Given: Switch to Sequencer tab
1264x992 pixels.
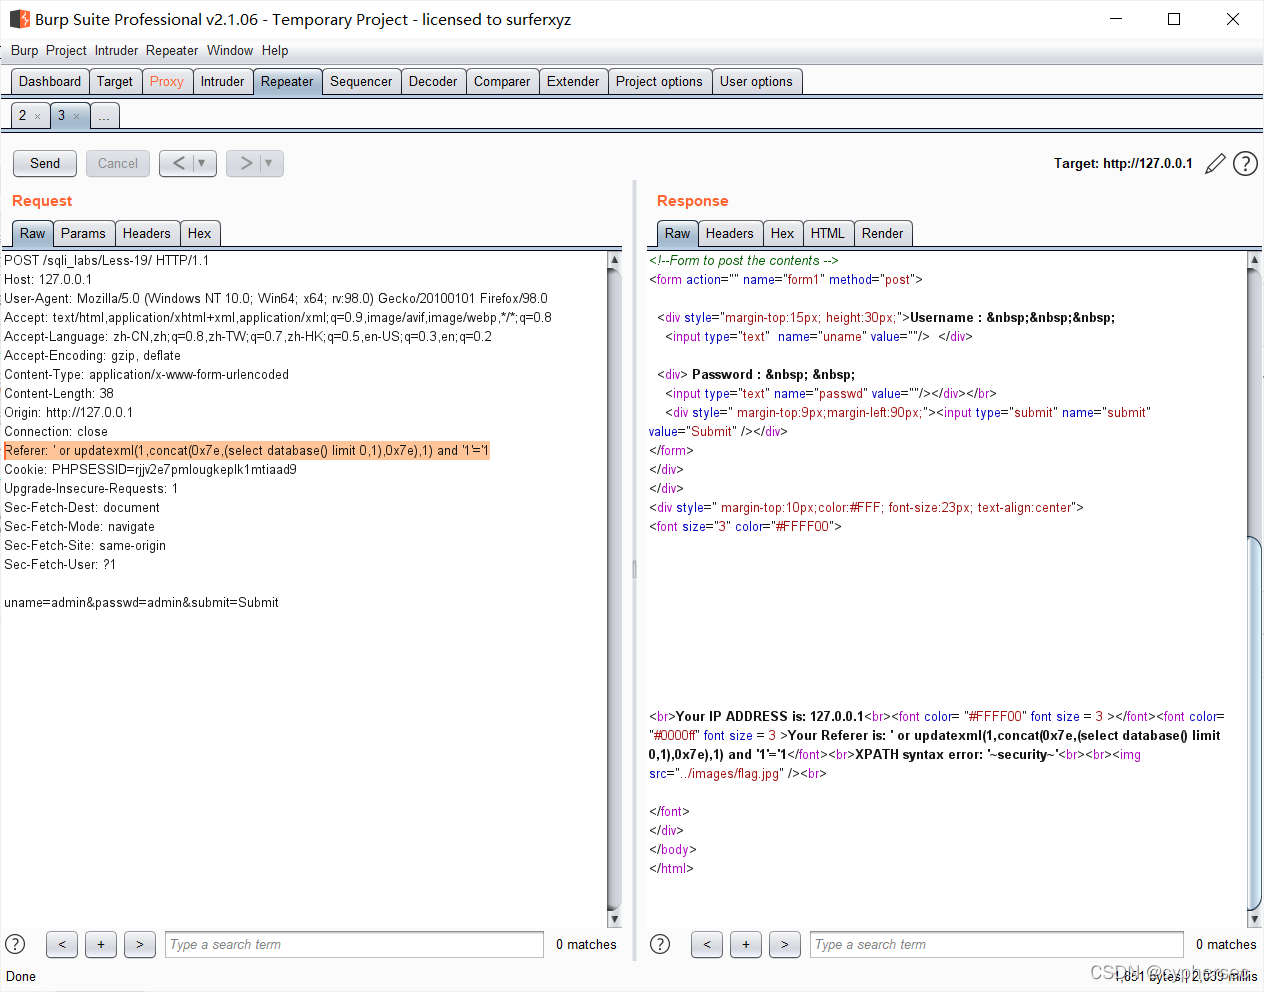Looking at the screenshot, I should 361,82.
